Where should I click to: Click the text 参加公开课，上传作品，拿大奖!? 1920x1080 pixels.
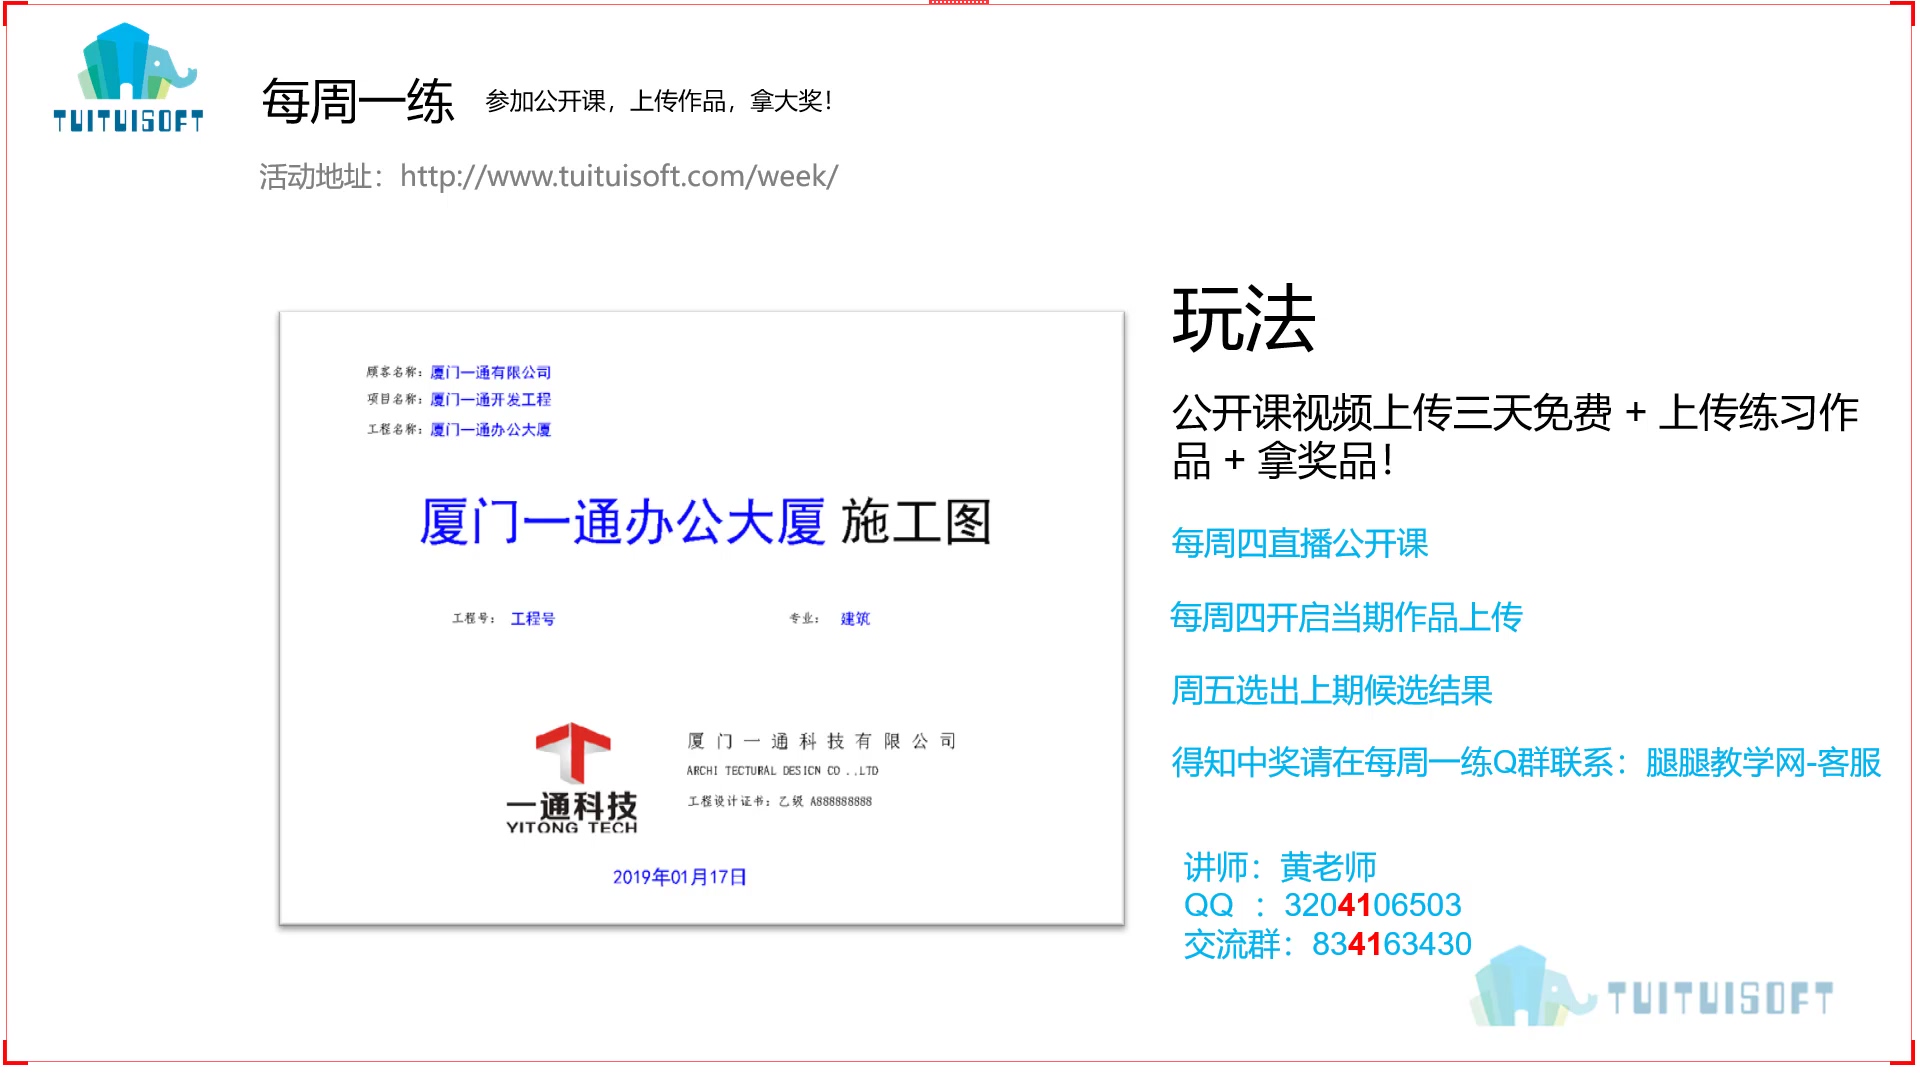point(659,101)
